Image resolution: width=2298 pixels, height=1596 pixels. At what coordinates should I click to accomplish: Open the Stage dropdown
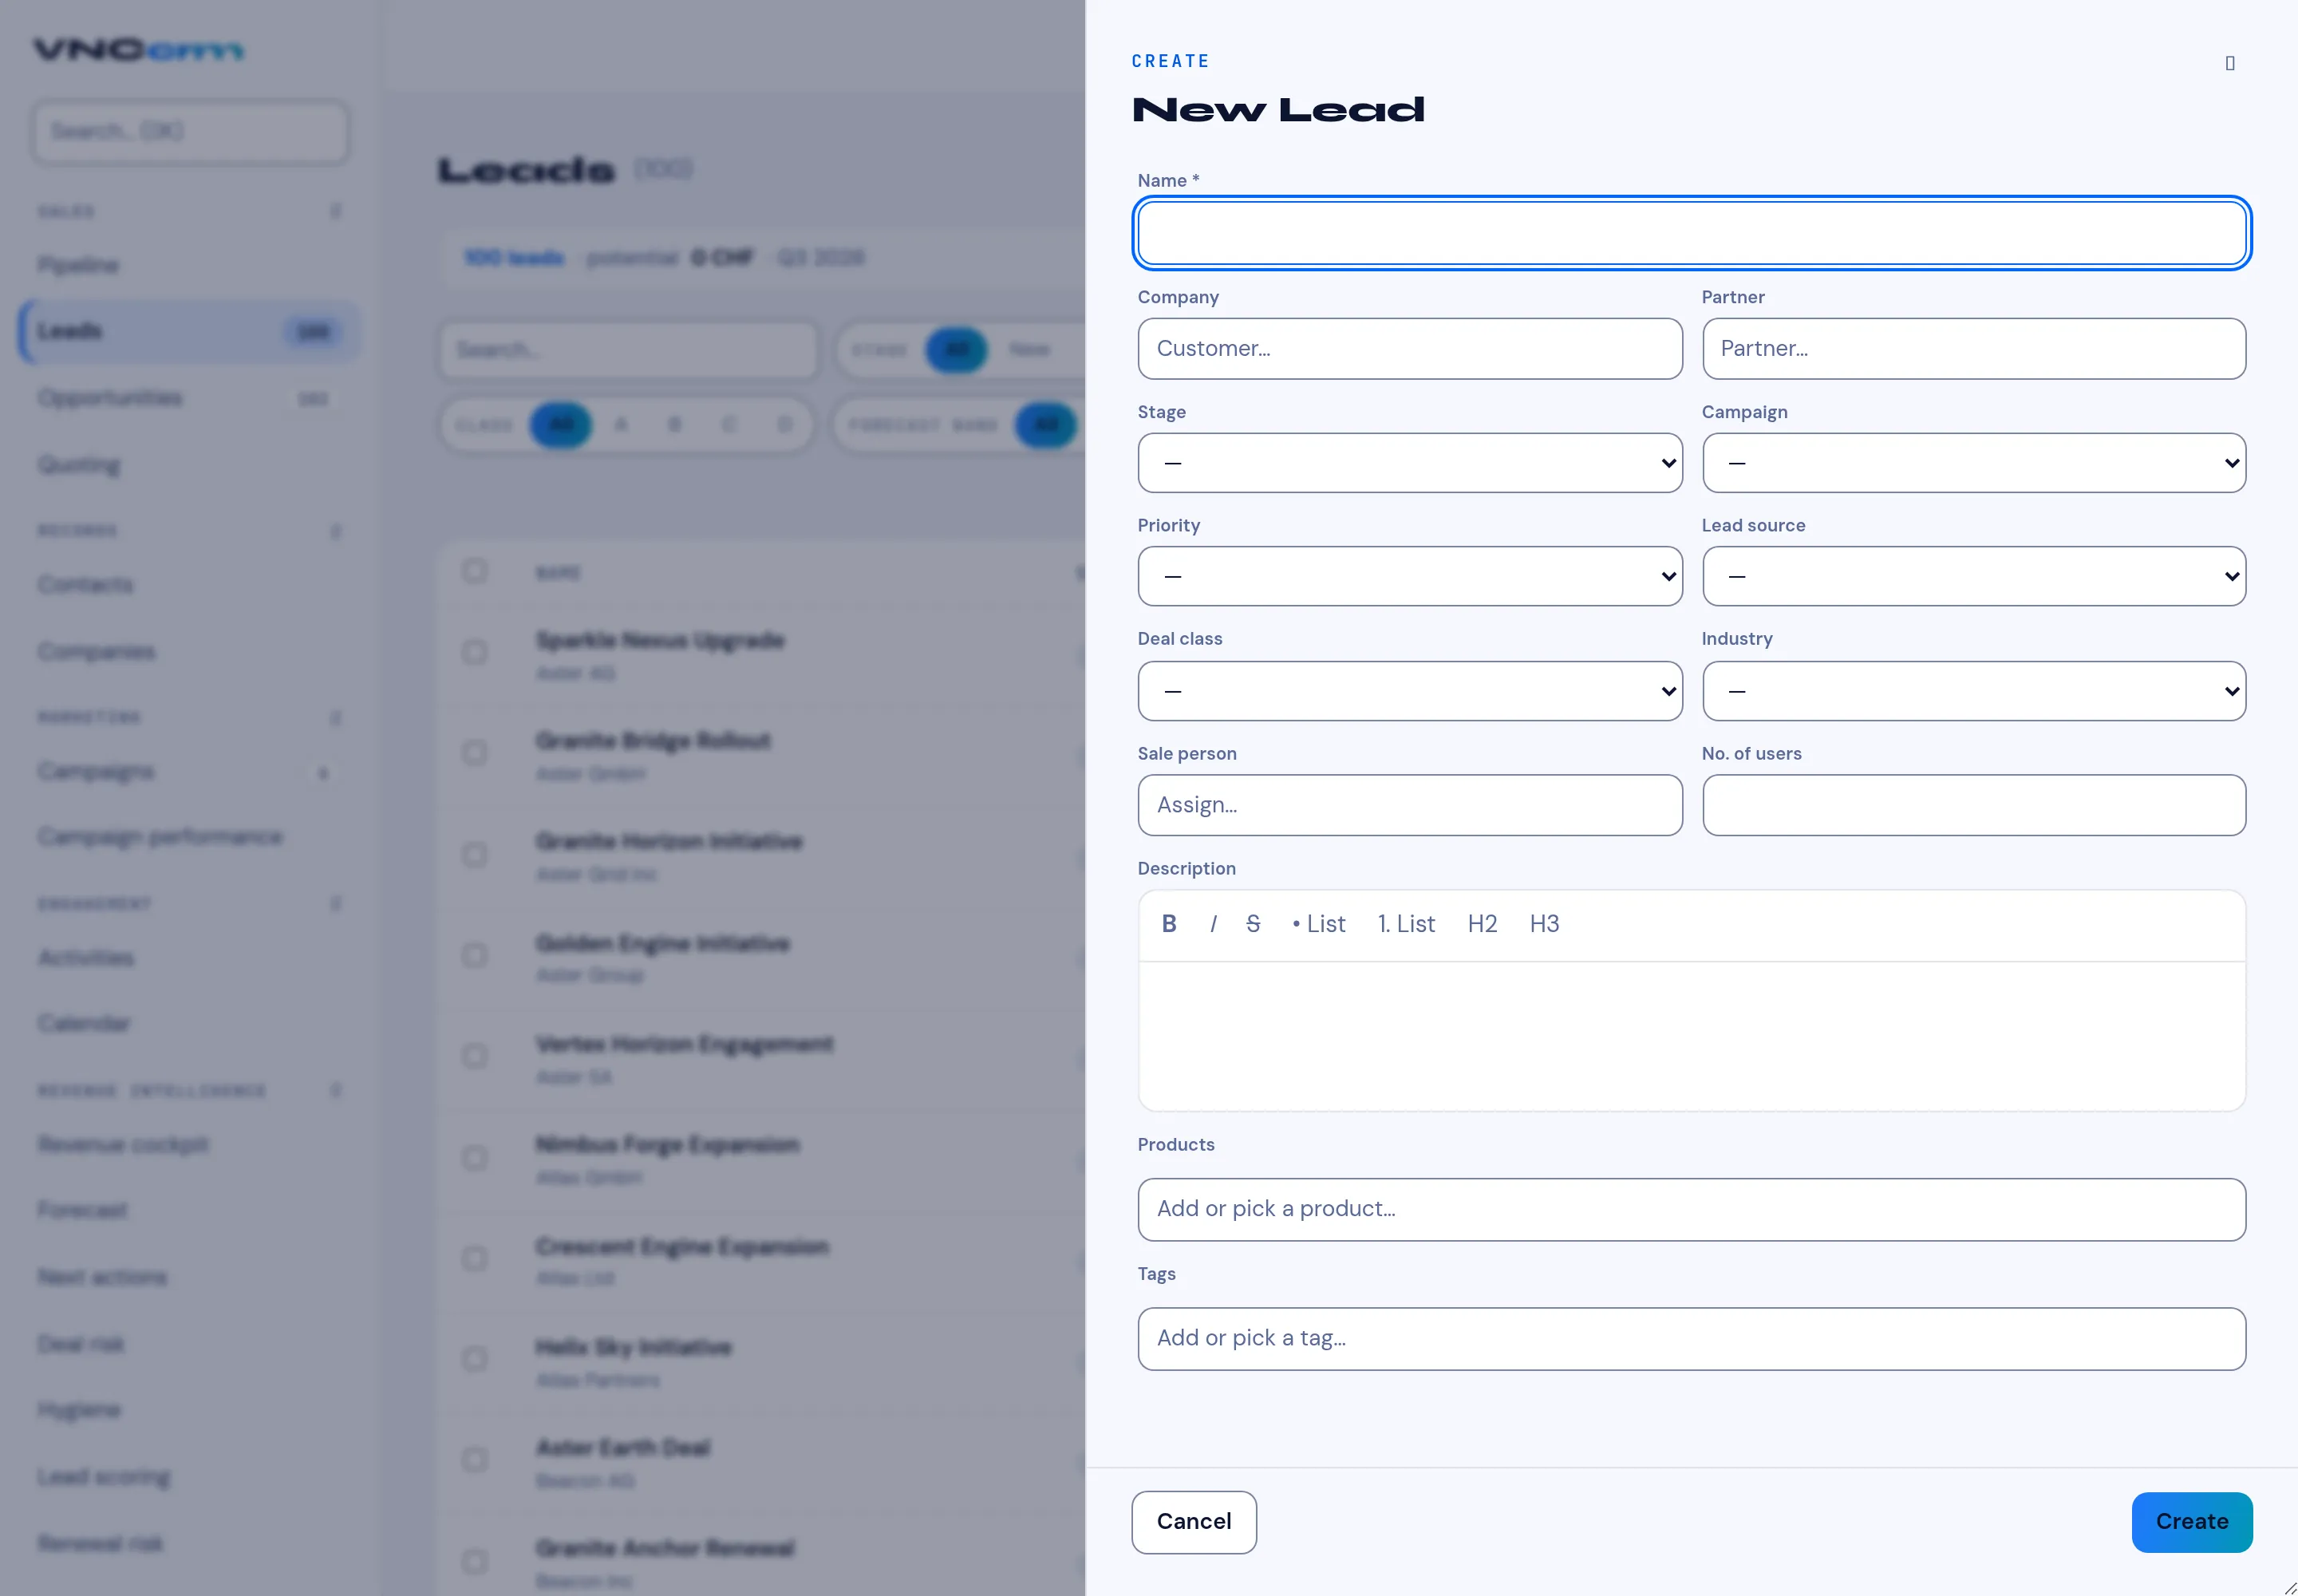click(x=1409, y=463)
